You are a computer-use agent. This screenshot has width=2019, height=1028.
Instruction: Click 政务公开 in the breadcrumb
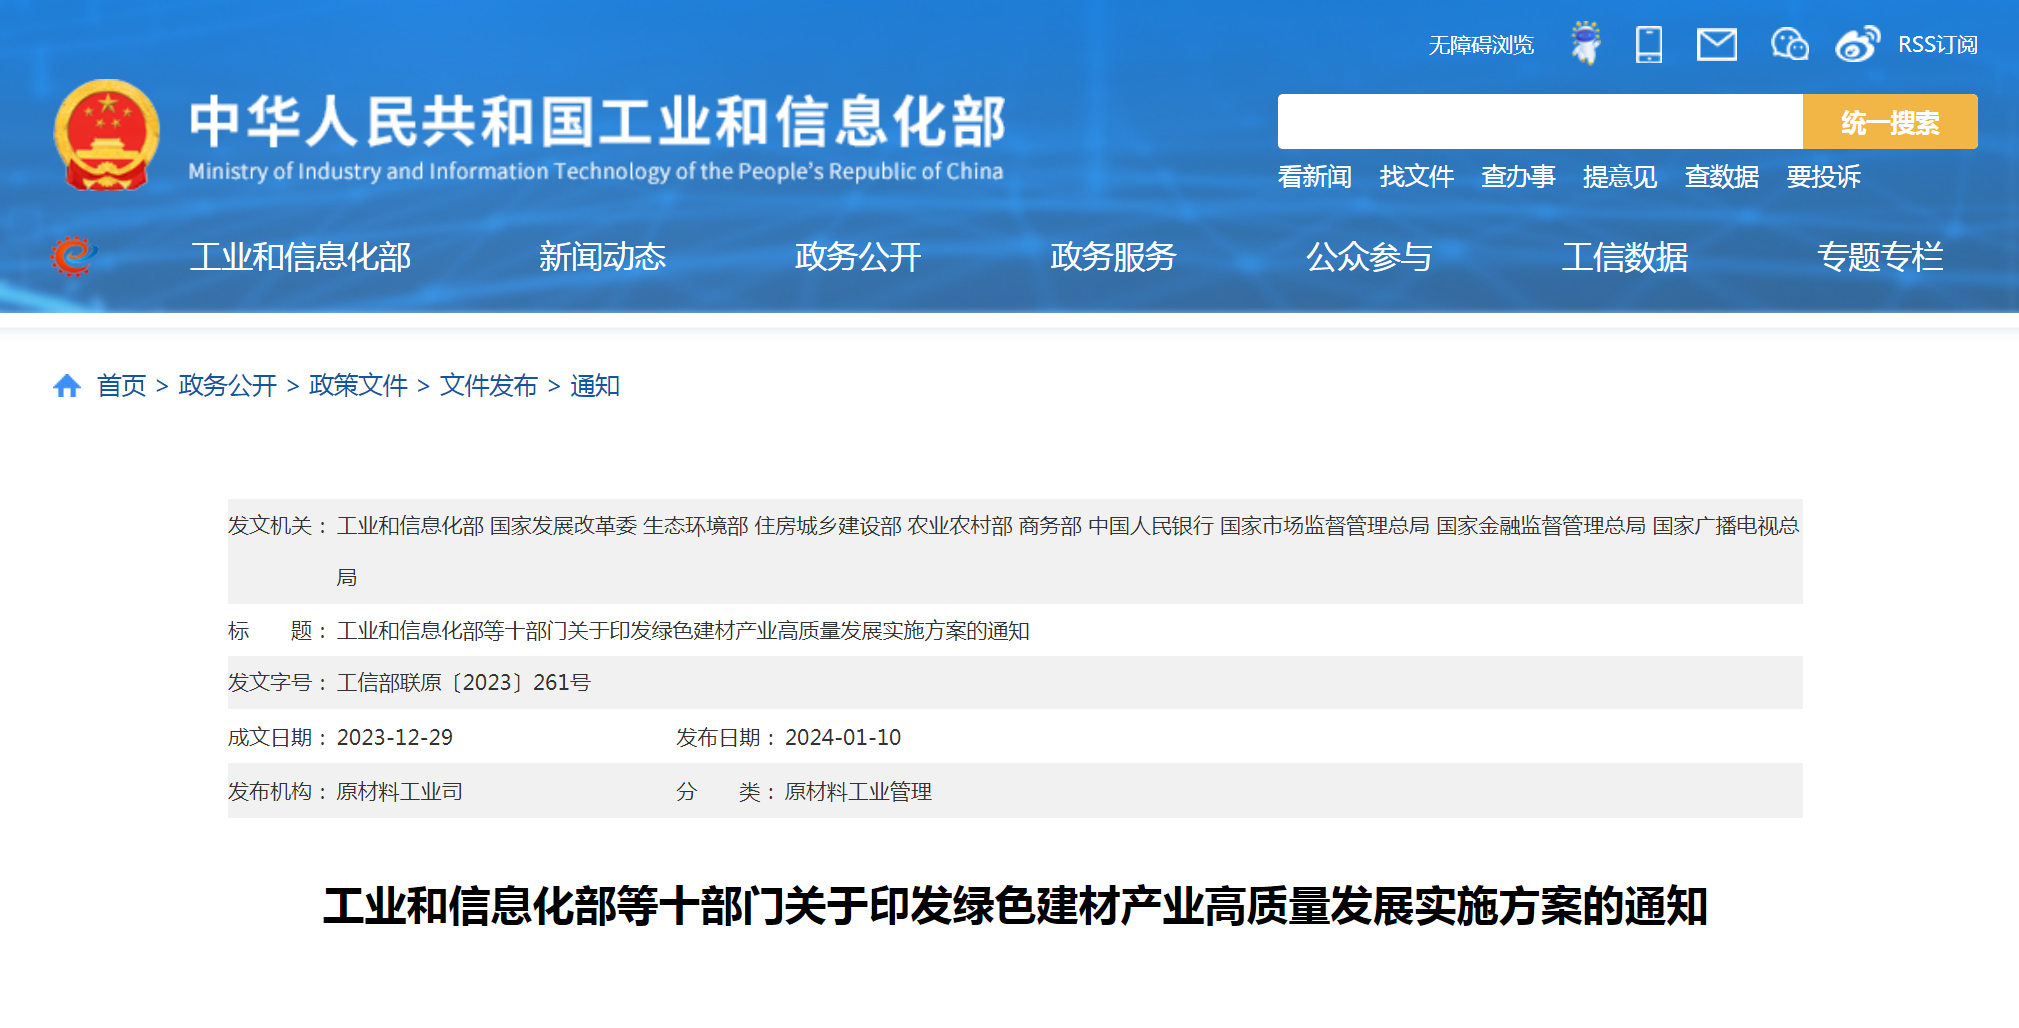point(227,385)
